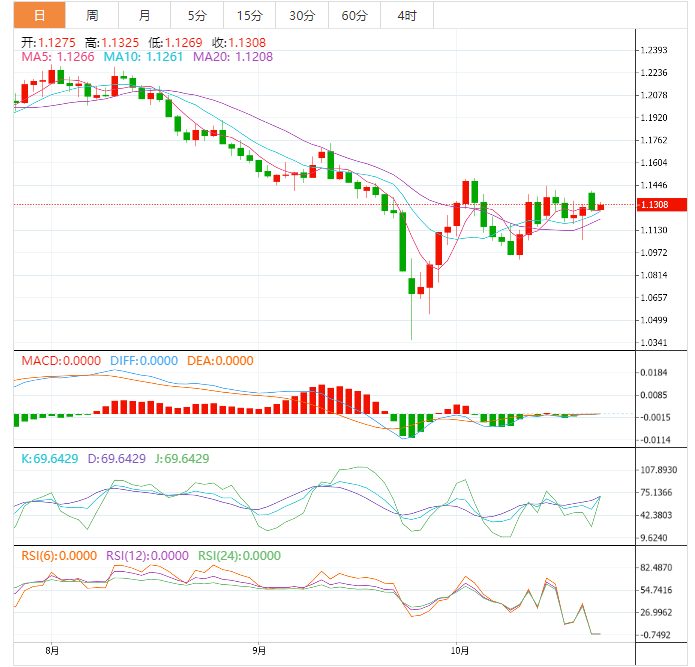Click the DIFF:0.0000 label
The image size is (695, 667).
[x=144, y=361]
